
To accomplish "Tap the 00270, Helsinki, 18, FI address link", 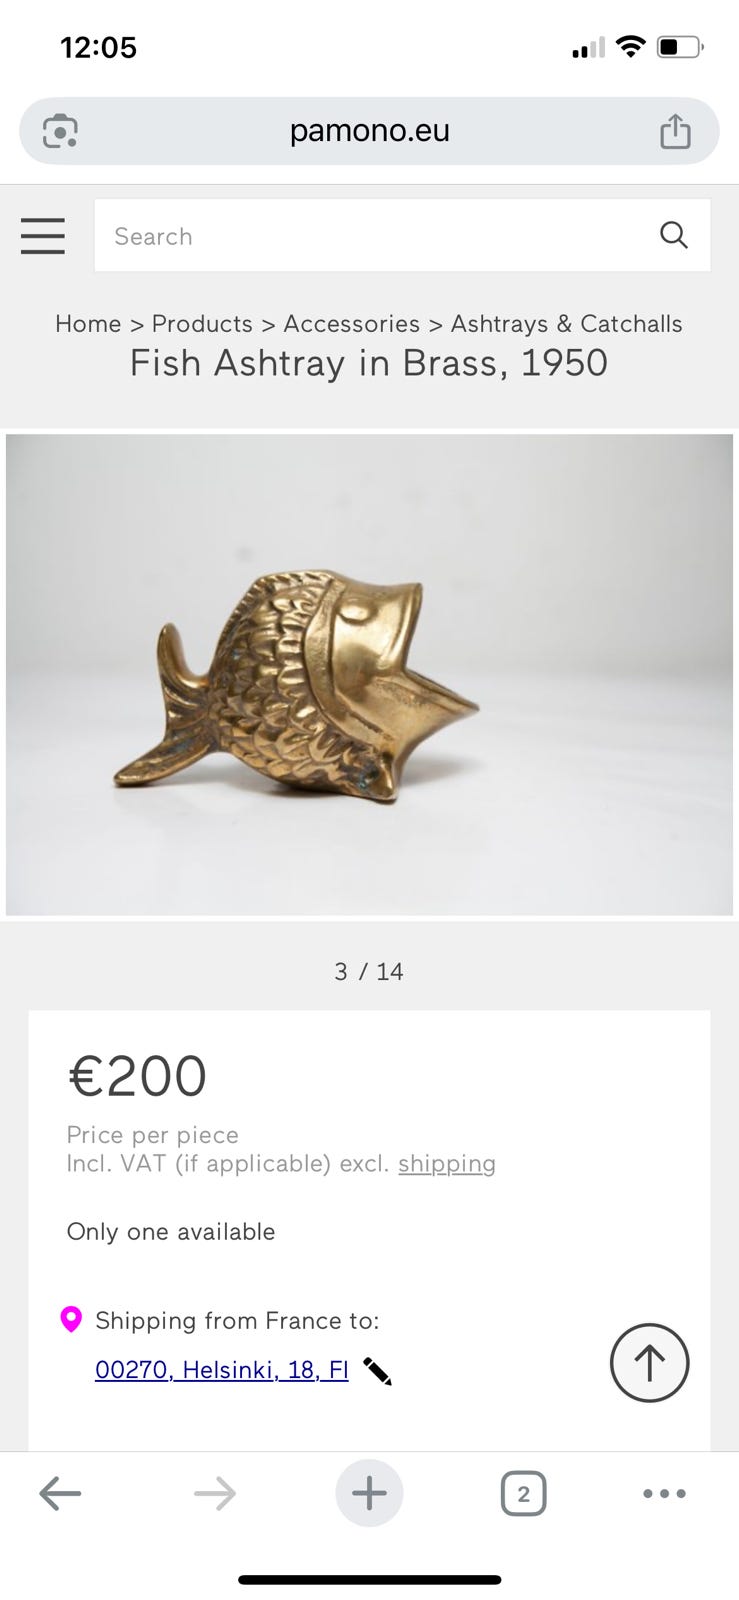I will 222,1370.
